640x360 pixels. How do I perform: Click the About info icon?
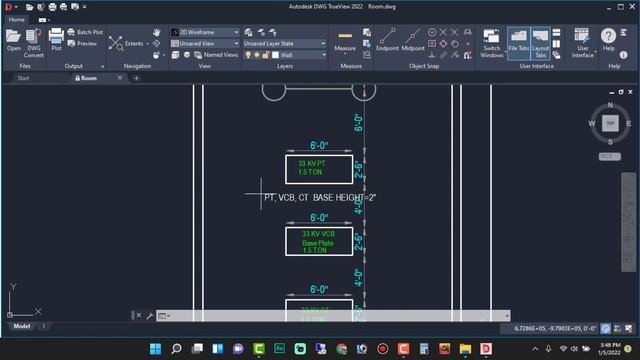[x=623, y=55]
